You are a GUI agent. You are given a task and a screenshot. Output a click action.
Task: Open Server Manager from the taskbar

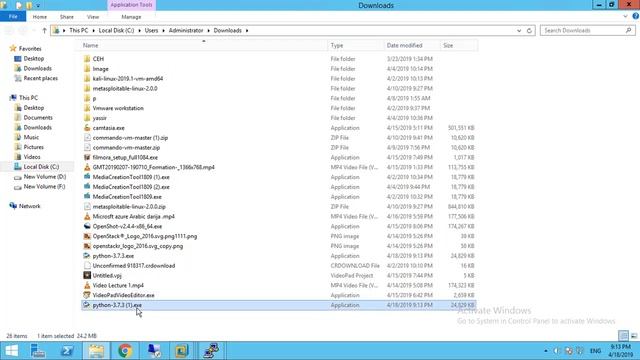click(x=38, y=351)
